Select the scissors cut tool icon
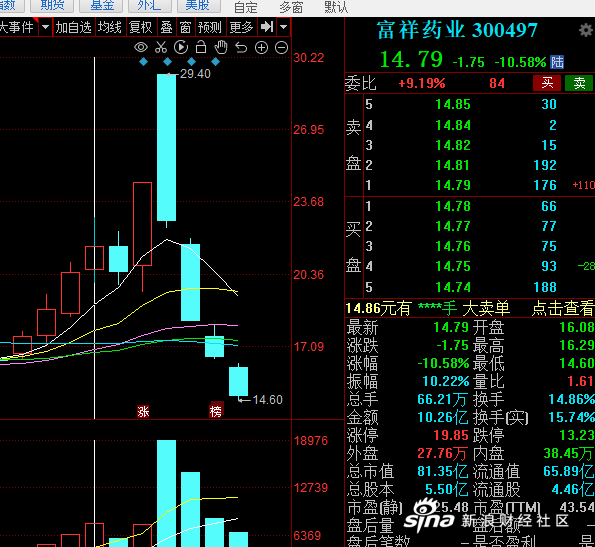 [x=161, y=47]
